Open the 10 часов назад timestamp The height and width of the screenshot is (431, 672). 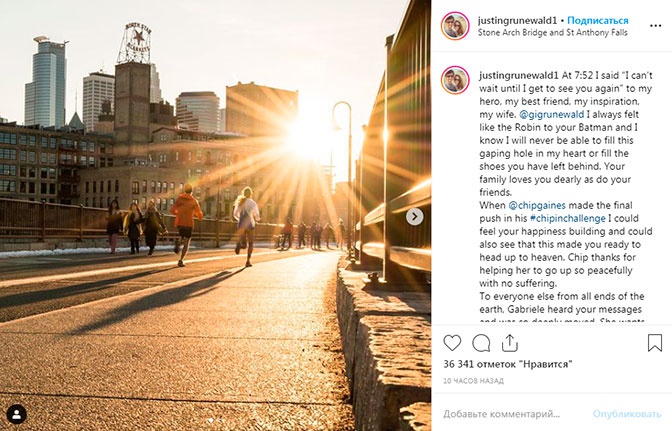[x=473, y=380]
